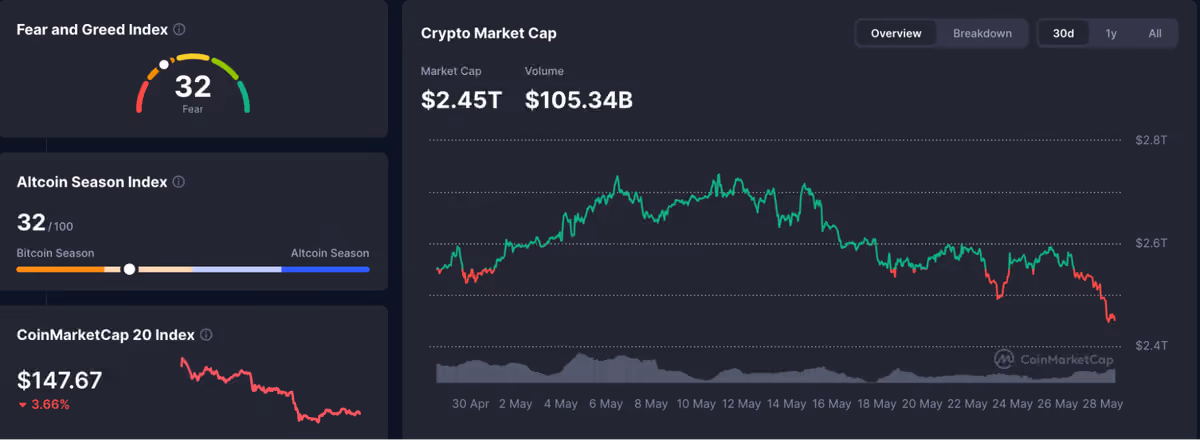Click the $2.45T market cap value
The height and width of the screenshot is (440, 1200).
[462, 100]
